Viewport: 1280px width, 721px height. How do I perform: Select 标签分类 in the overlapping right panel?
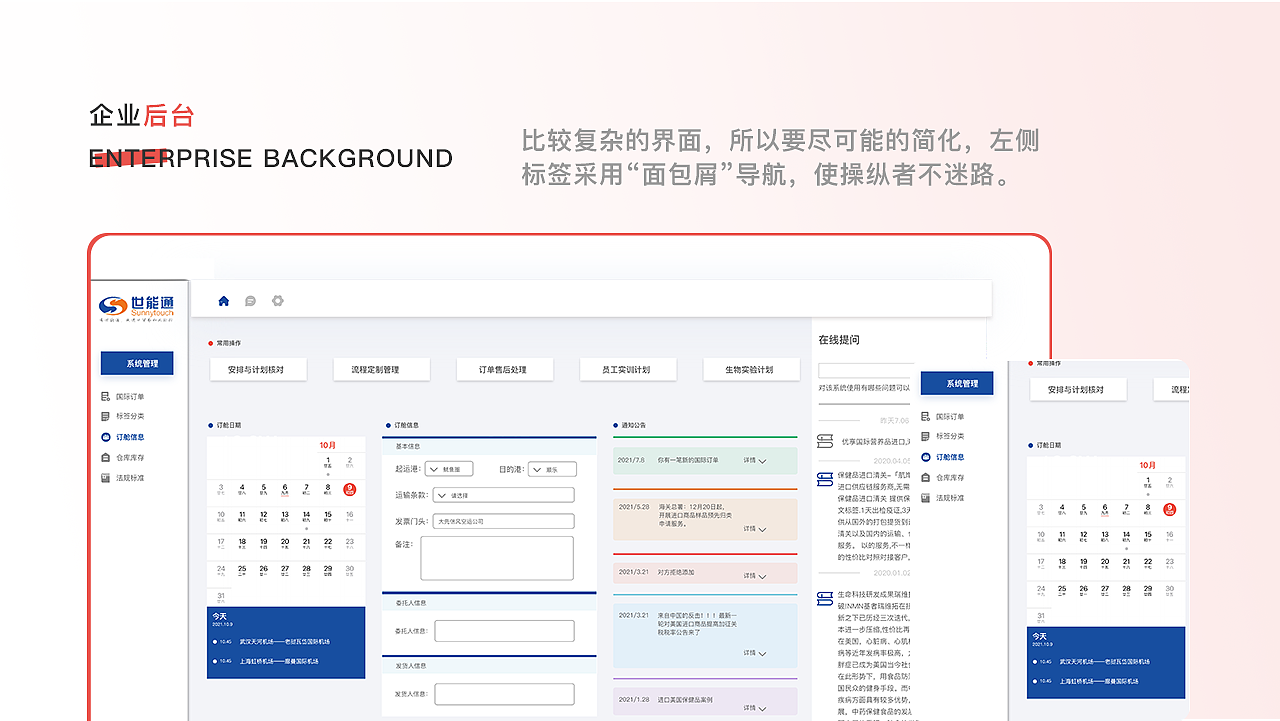pyautogui.click(x=942, y=437)
